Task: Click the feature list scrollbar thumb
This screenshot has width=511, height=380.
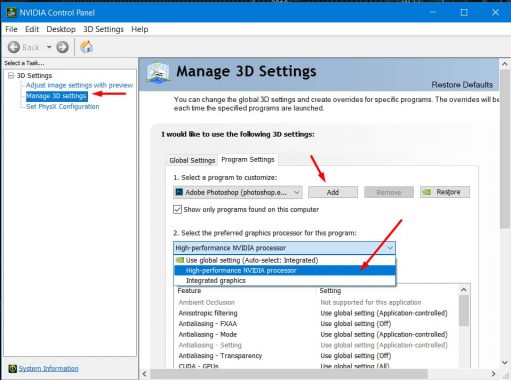Action: (x=464, y=310)
